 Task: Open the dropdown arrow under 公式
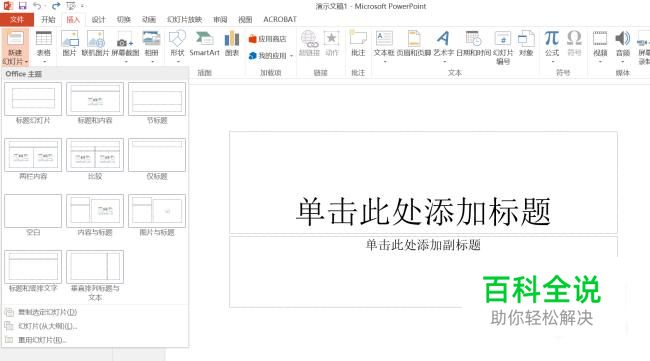(552, 62)
